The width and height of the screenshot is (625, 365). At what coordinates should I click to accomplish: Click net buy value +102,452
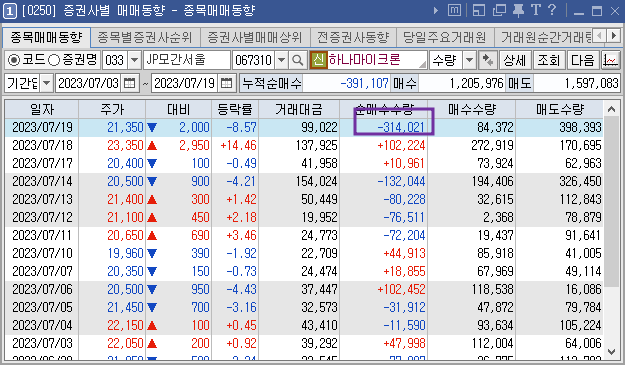pyautogui.click(x=401, y=289)
